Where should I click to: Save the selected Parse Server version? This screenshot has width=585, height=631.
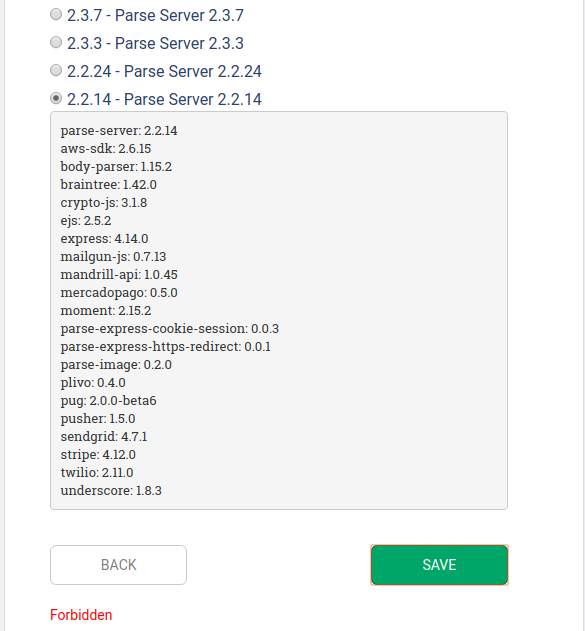tap(439, 565)
